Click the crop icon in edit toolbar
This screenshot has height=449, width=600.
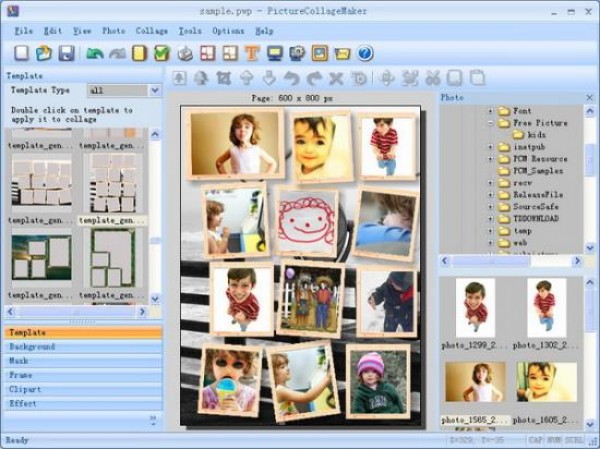[224, 78]
